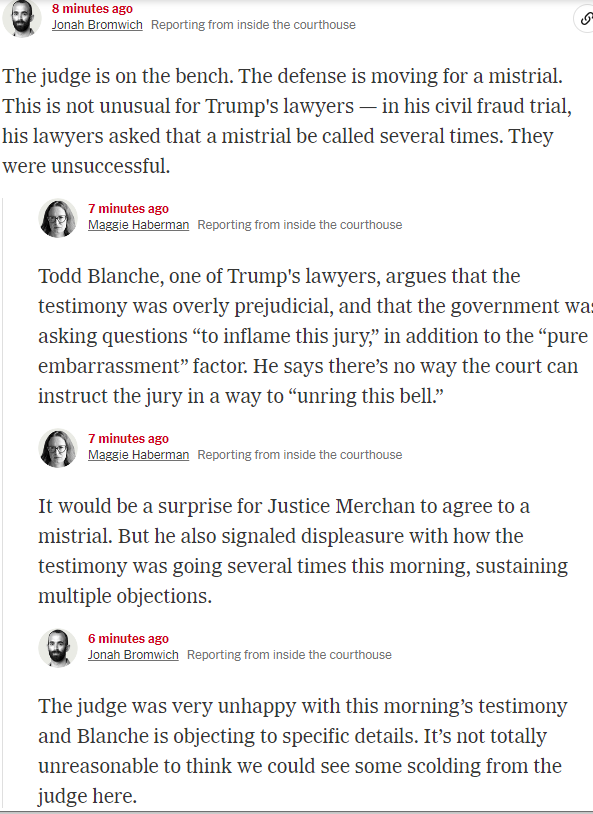Viewport: 593px width, 814px height.
Task: Click 'Reporting from inside the courthouse' above Todd Blanche paragraph
Action: [300, 225]
